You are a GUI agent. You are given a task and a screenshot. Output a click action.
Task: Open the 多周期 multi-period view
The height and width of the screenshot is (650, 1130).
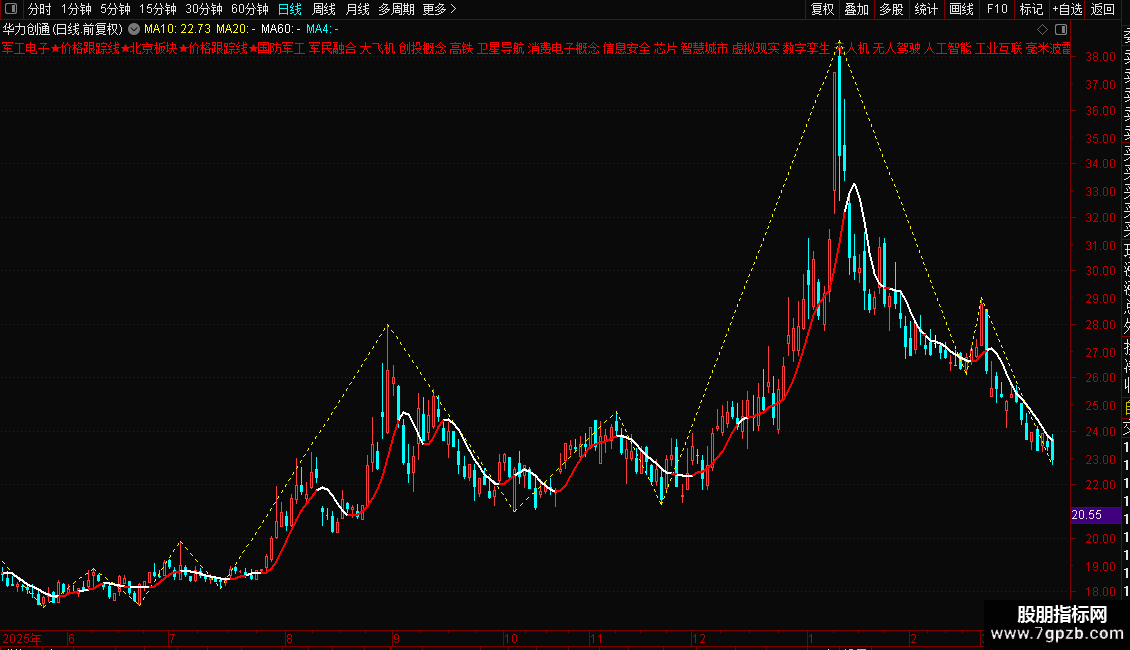click(x=396, y=9)
